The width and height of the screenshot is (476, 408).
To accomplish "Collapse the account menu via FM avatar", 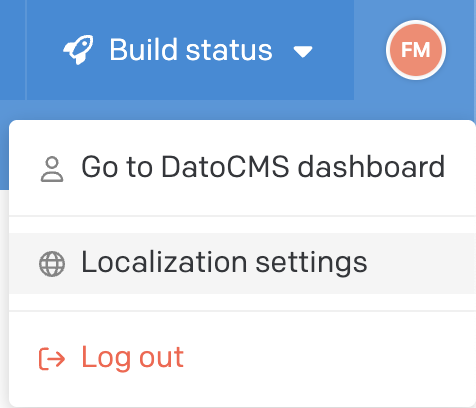I will coord(416,50).
